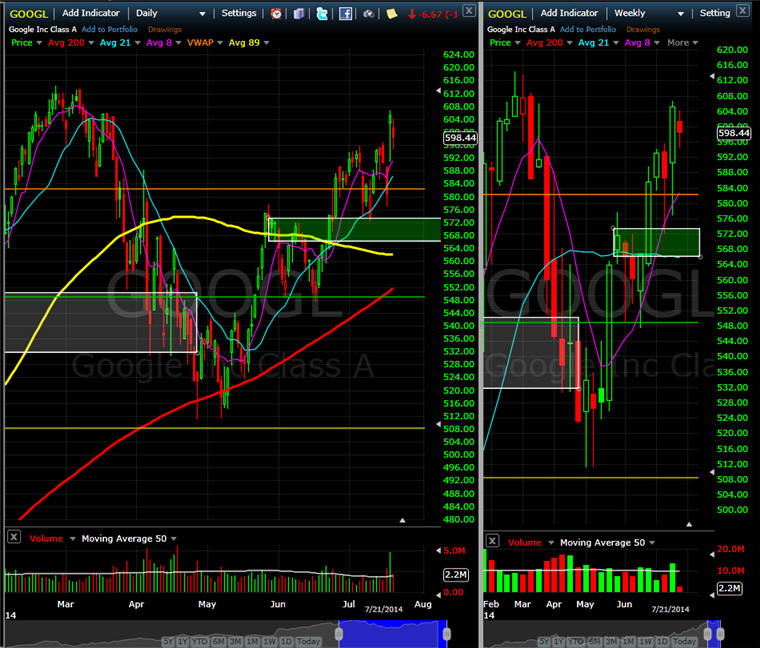Click right handle of Daily range slider
Viewport: 760px width, 648px height.
pyautogui.click(x=446, y=633)
